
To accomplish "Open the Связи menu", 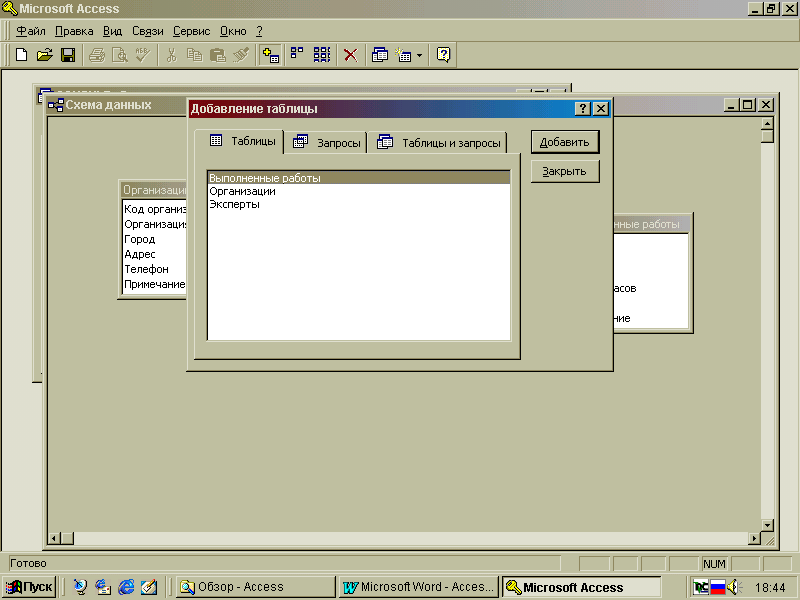I will click(147, 31).
